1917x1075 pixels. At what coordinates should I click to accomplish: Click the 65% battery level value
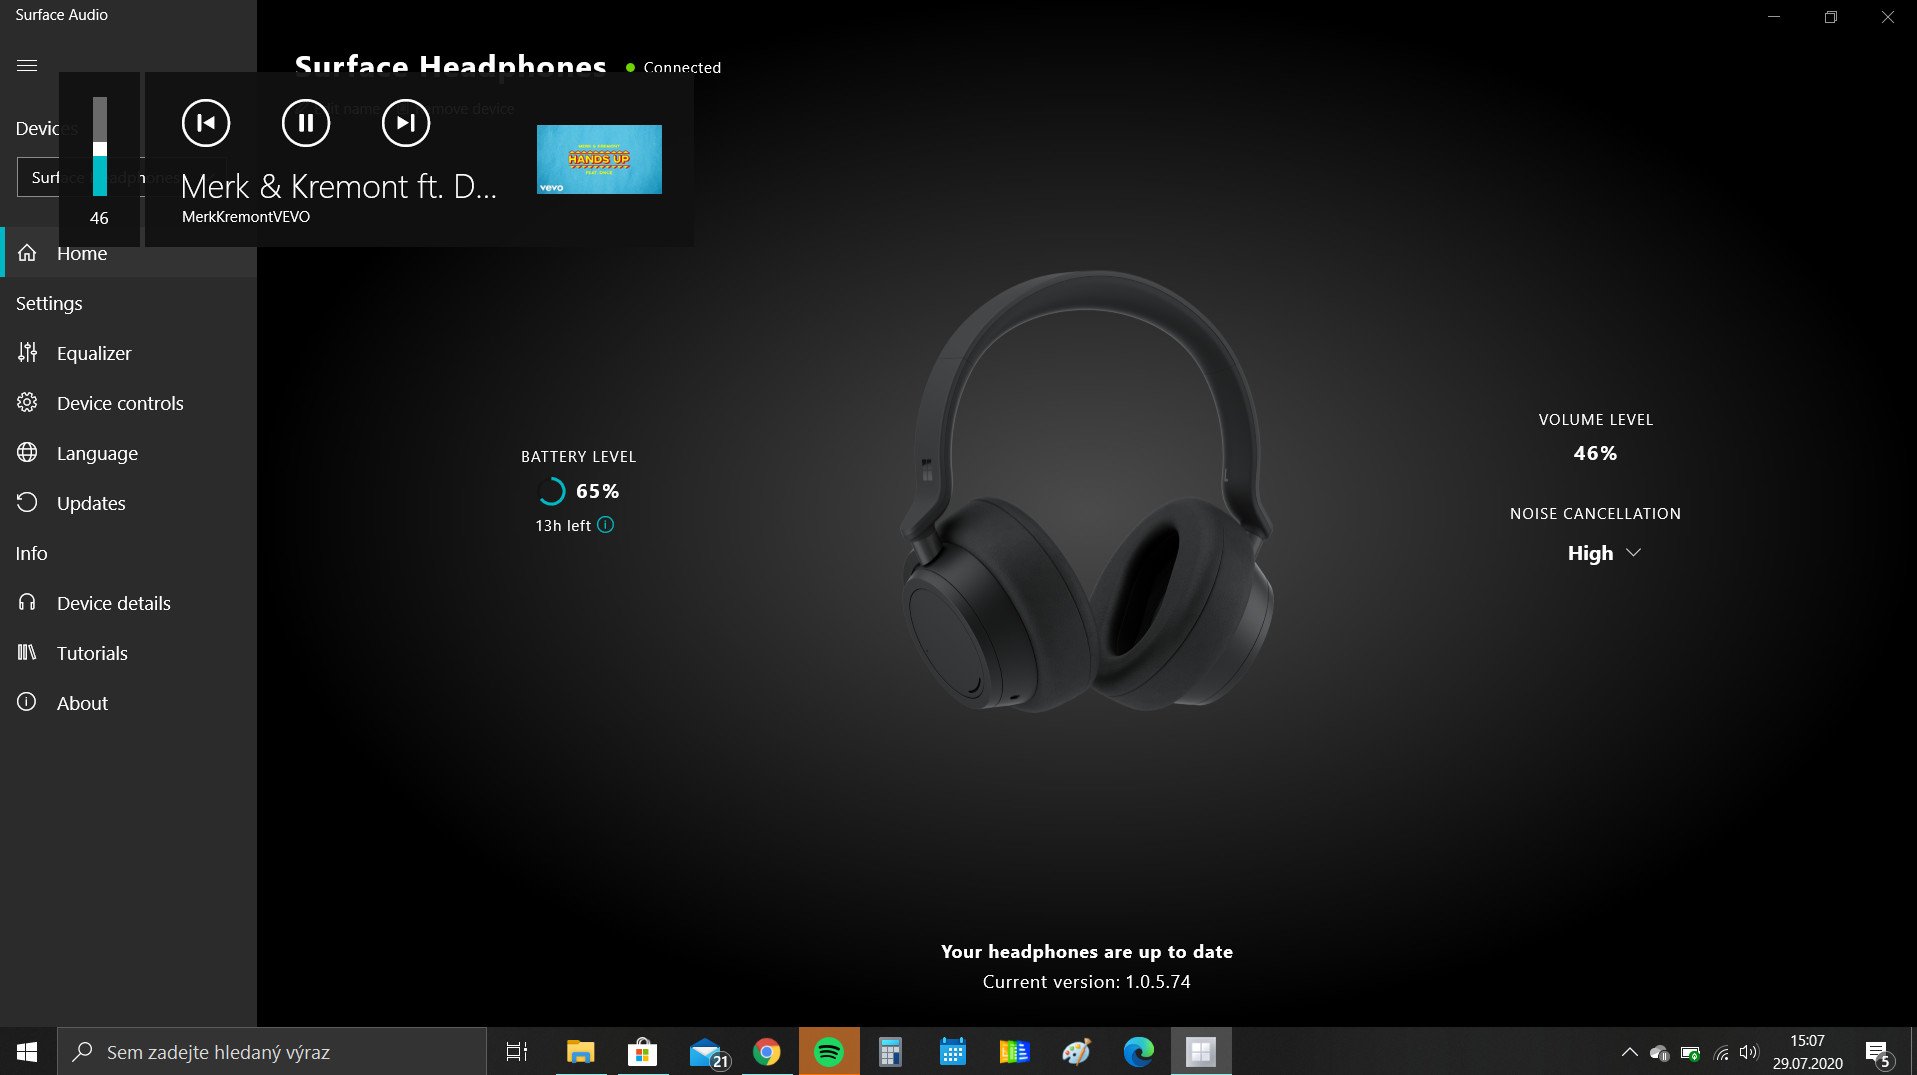point(597,491)
